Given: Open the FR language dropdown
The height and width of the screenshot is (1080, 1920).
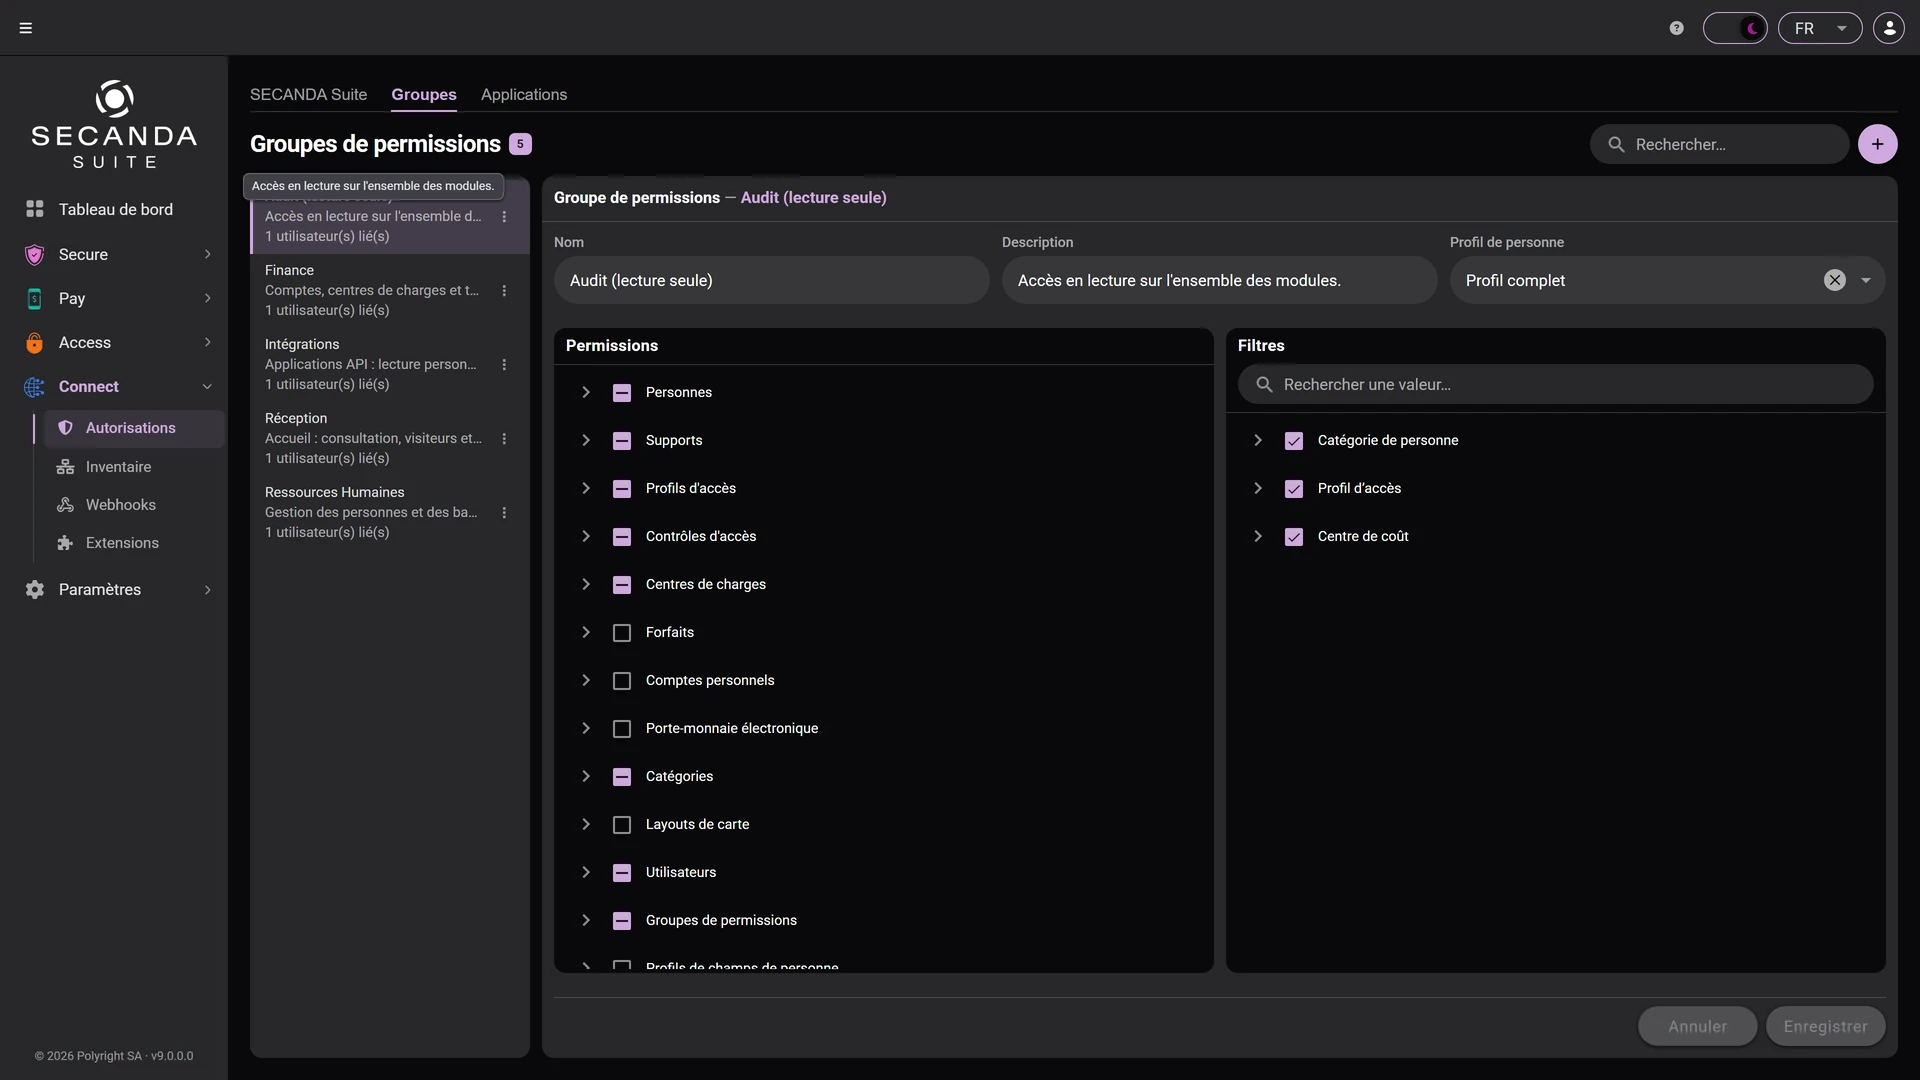Looking at the screenshot, I should tap(1820, 28).
